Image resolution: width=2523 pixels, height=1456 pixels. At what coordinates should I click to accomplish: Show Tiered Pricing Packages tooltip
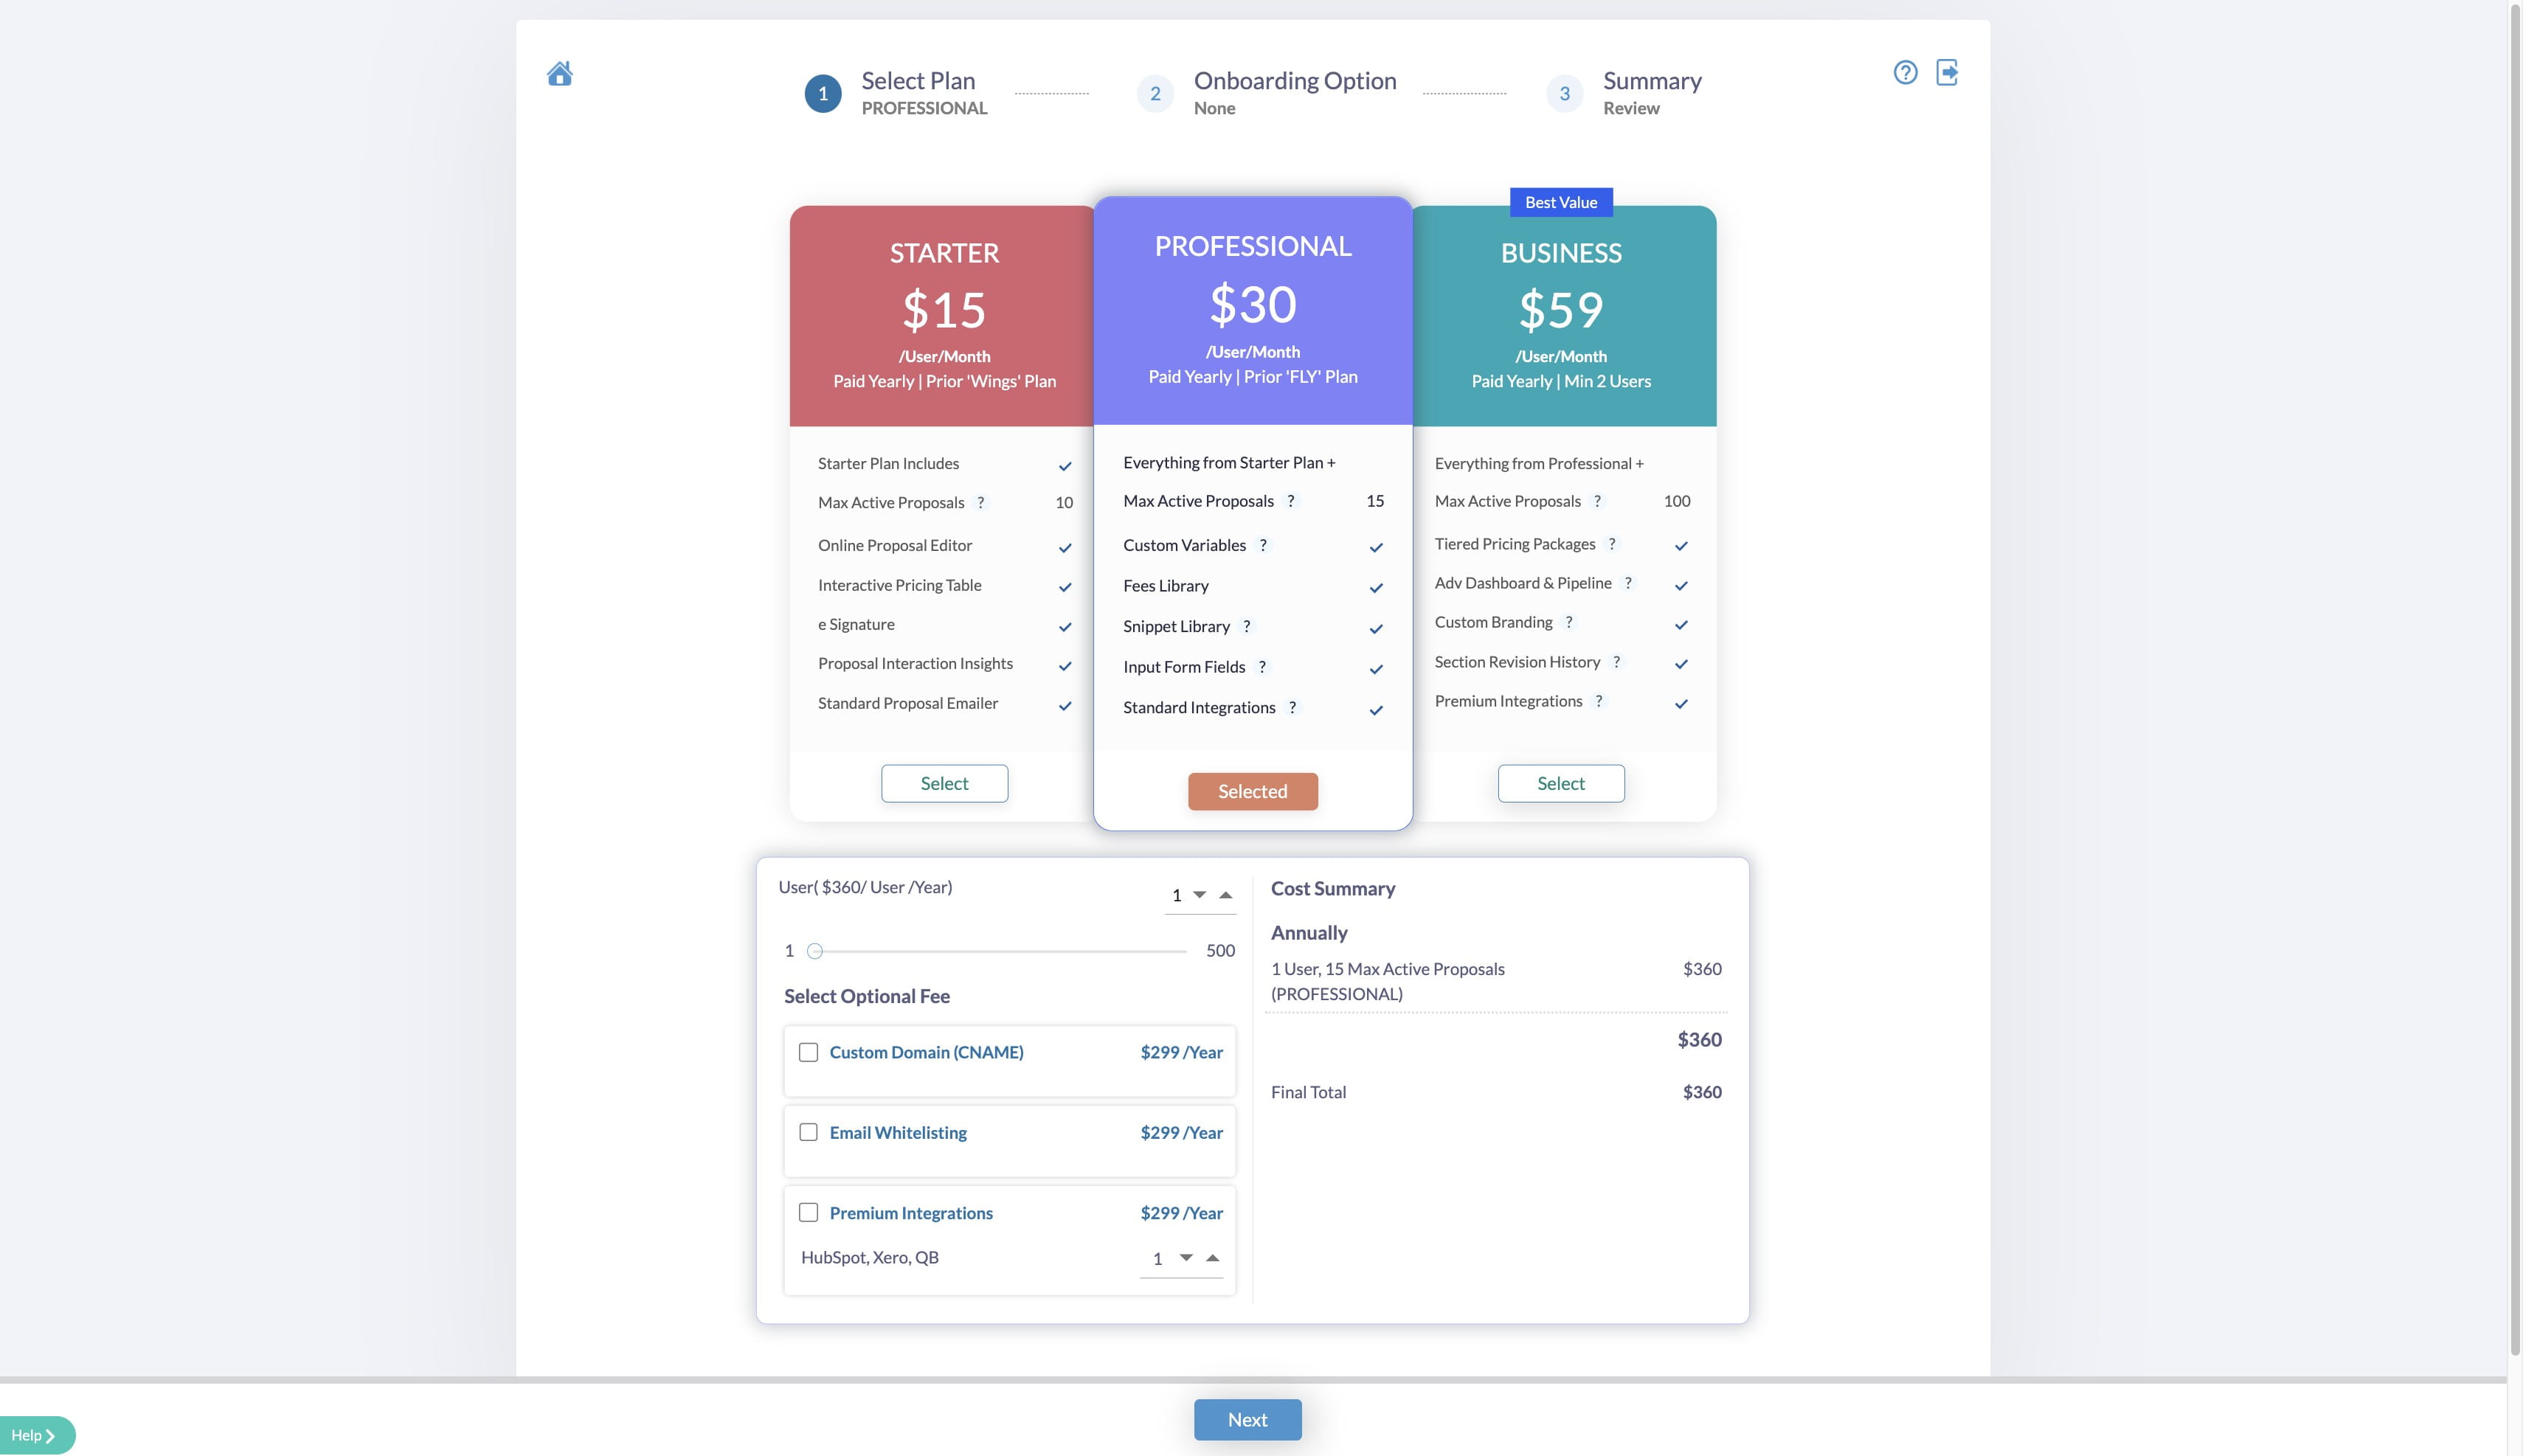tap(1612, 543)
